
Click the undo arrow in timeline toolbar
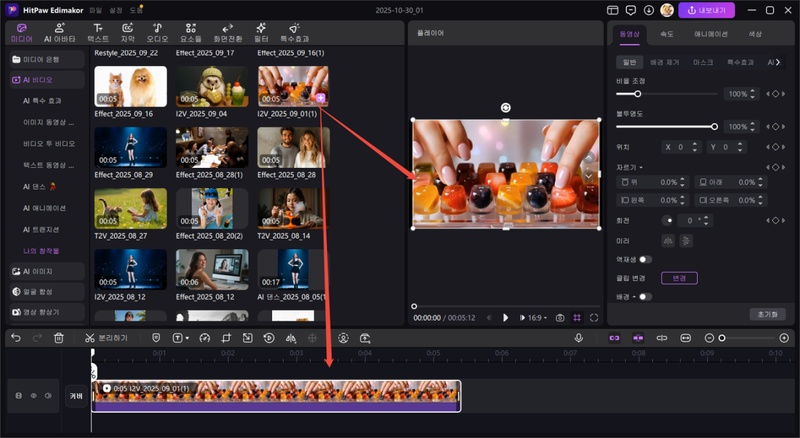15,338
